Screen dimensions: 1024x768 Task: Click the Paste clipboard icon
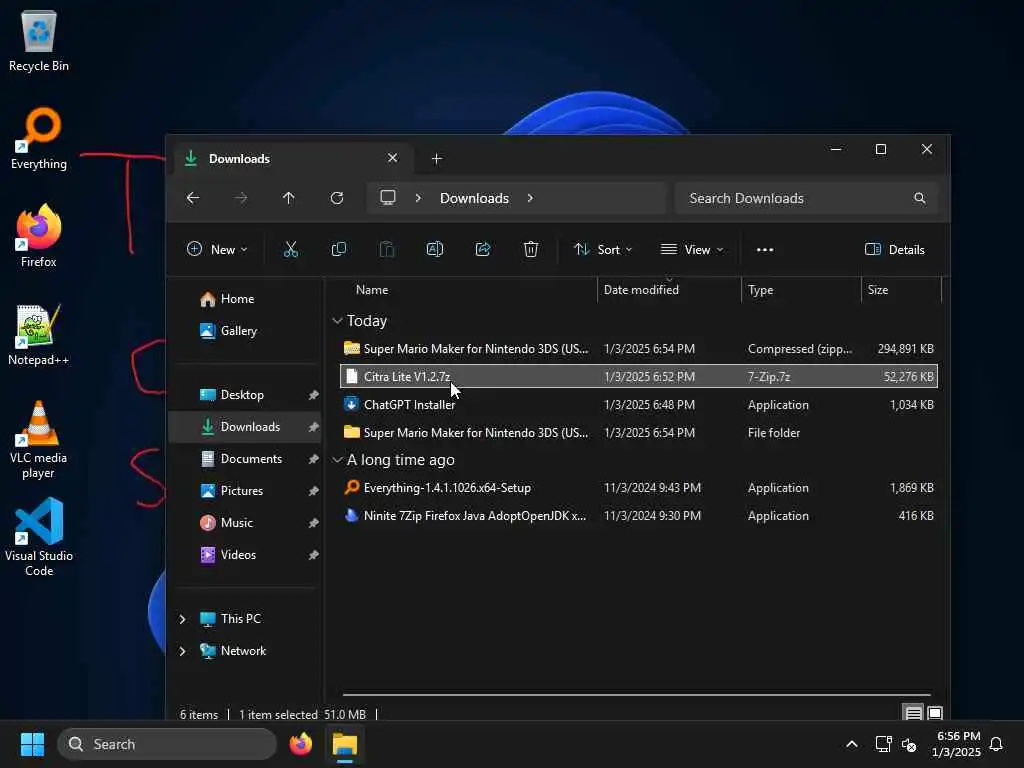pos(387,249)
